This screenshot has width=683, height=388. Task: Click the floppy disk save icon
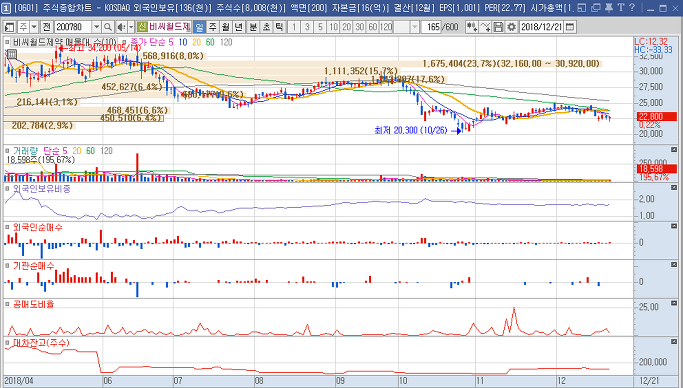(x=498, y=27)
